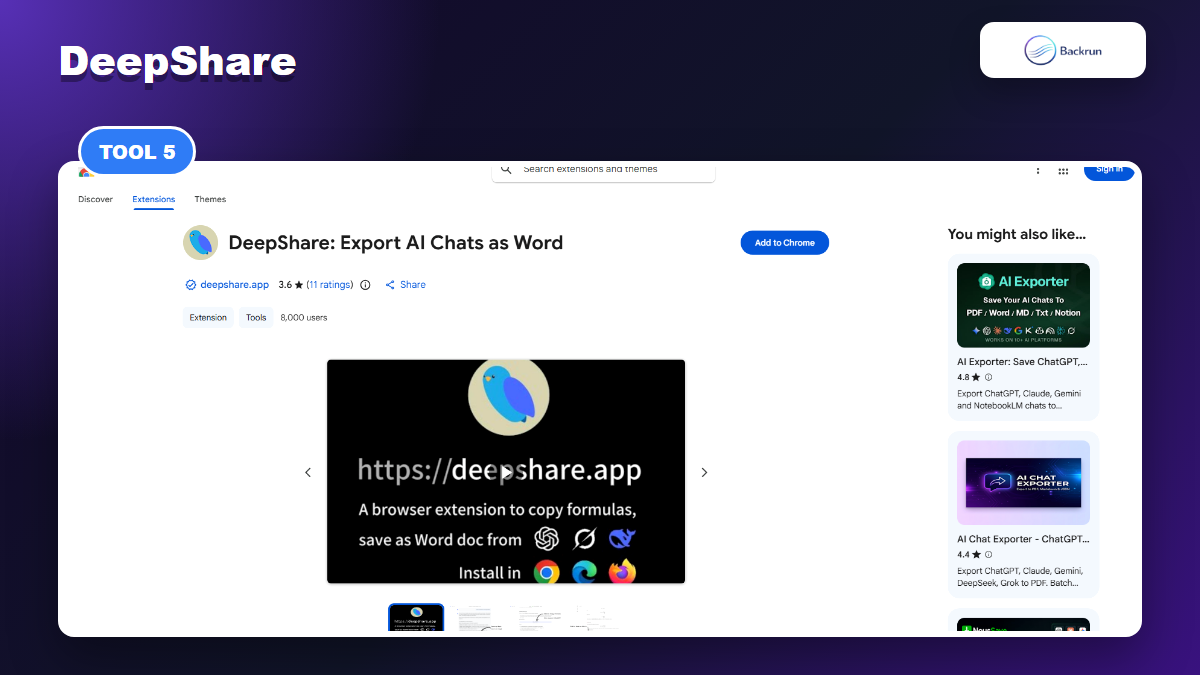Click 'DeepShare: Export AI Chats as Word' heading
Viewport: 1200px width, 675px height.
pos(396,243)
